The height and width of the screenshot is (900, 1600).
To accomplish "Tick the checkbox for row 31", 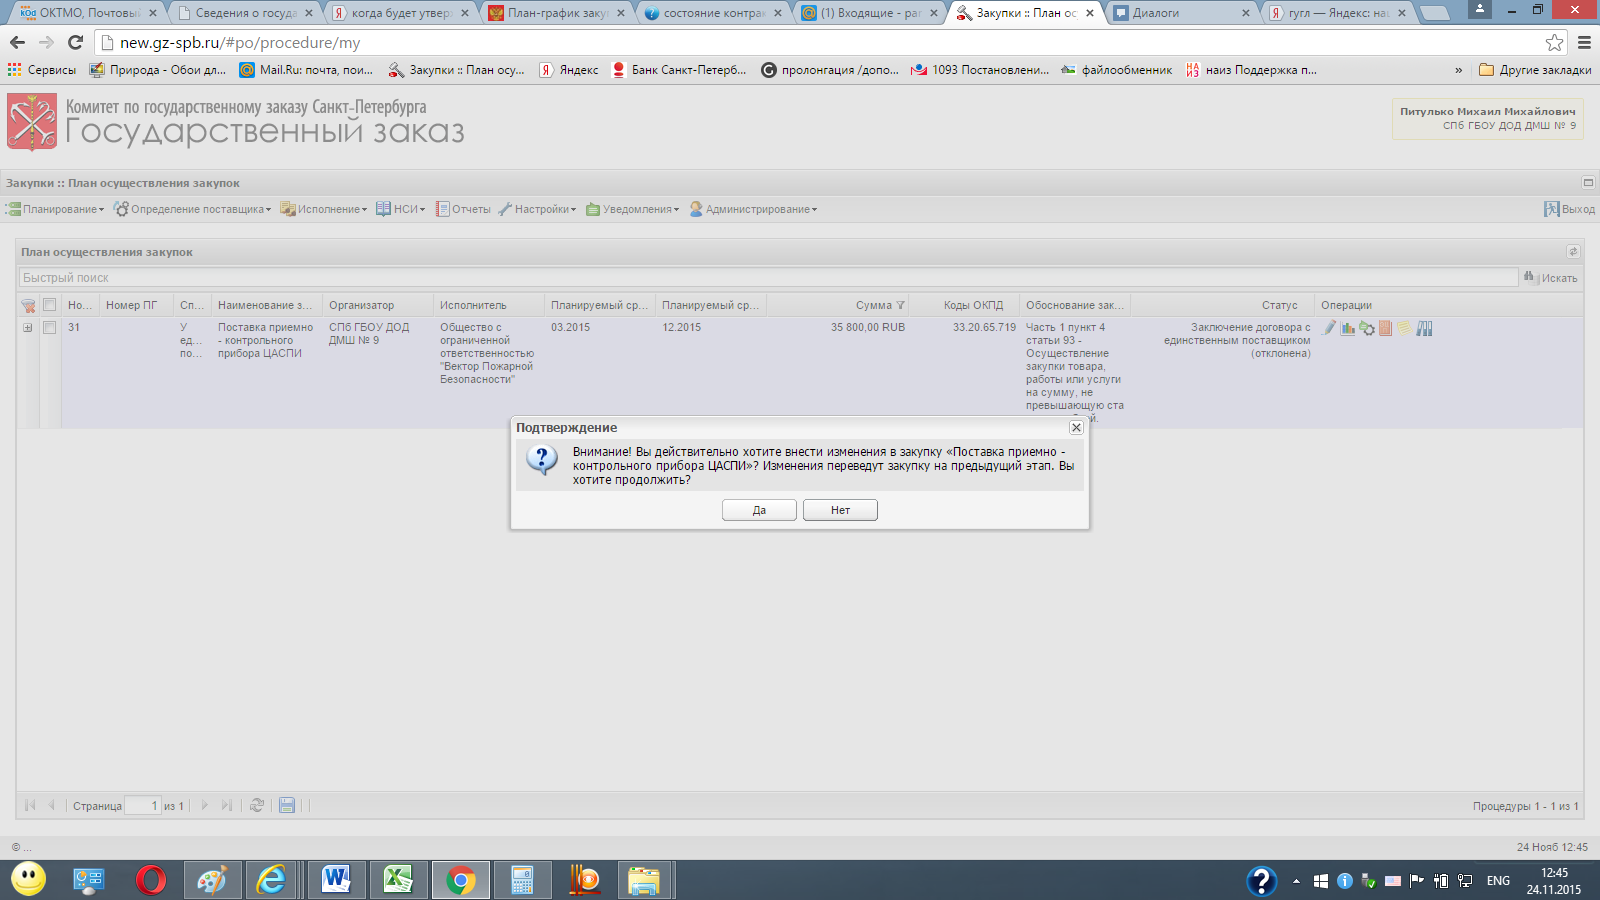I will click(49, 327).
